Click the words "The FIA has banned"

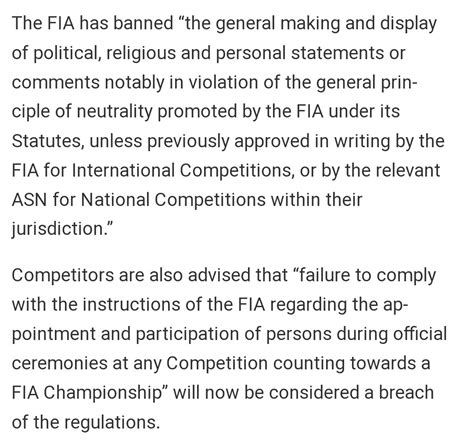[93, 24]
